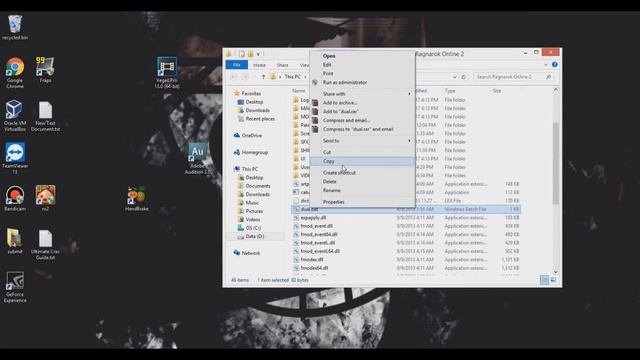Viewport: 640px width, 360px height.
Task: Open Properties from the context menu
Action: pyautogui.click(x=362, y=202)
